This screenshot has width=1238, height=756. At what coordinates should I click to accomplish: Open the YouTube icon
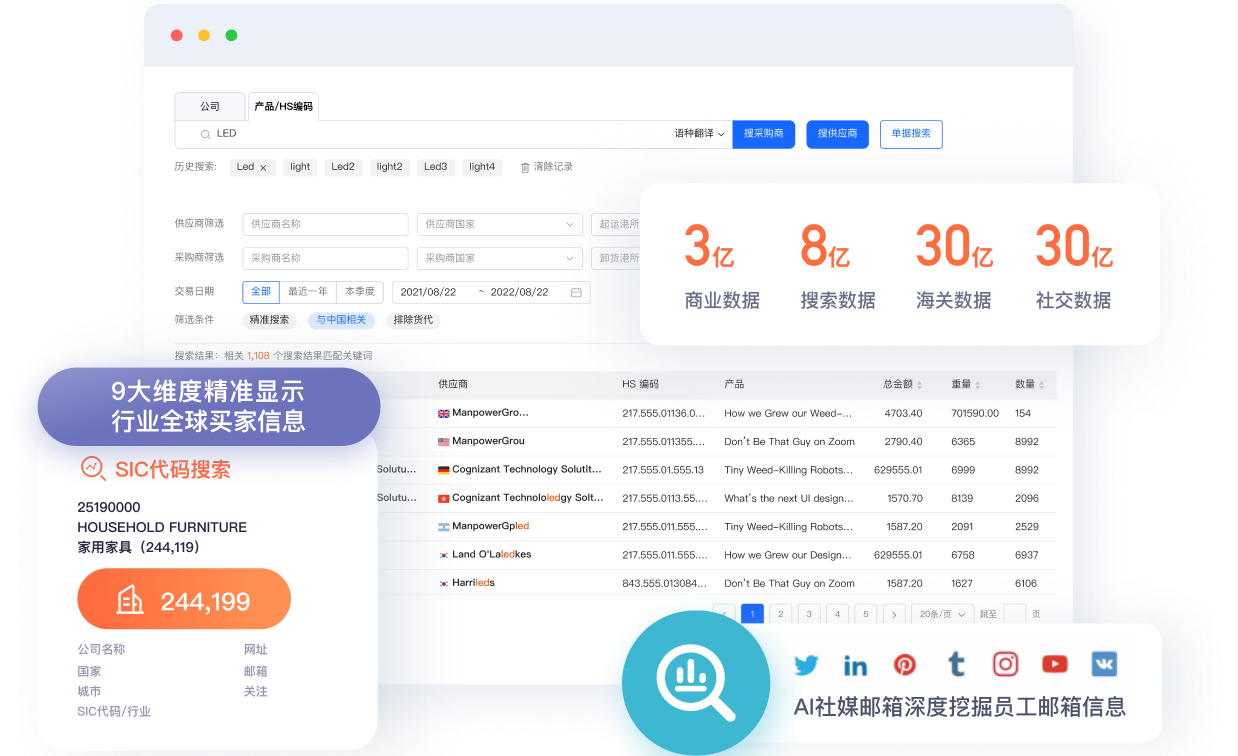point(1054,664)
